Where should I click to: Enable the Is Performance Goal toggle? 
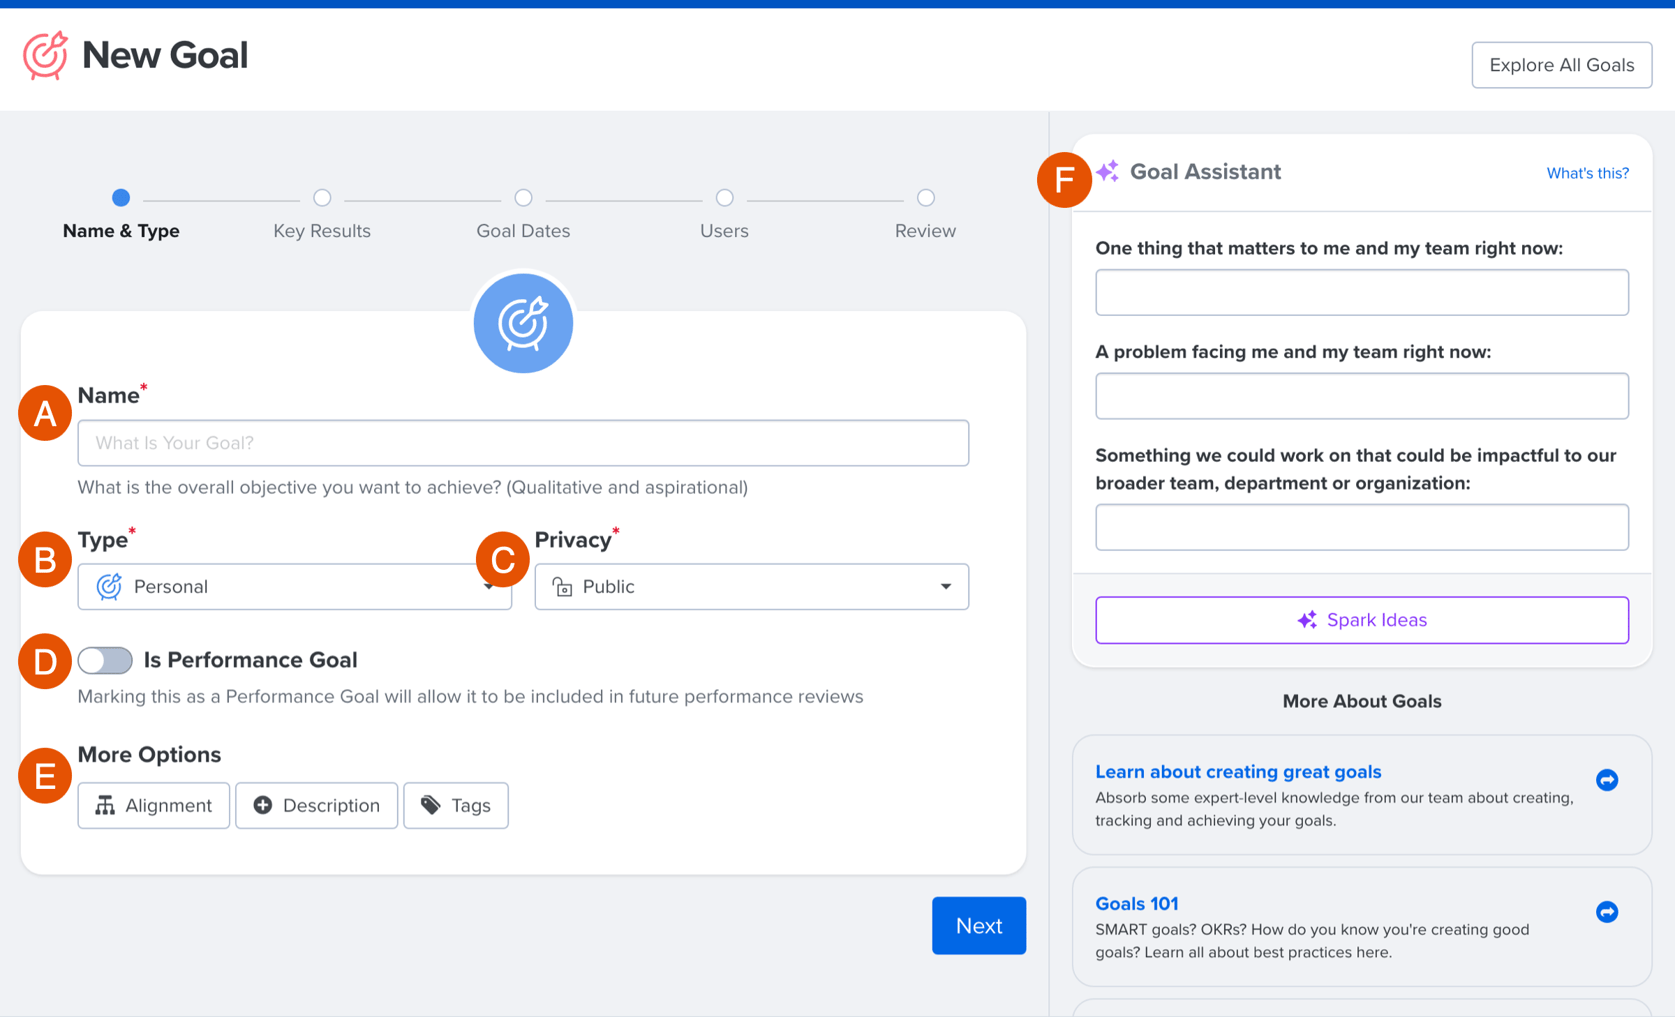click(x=105, y=660)
